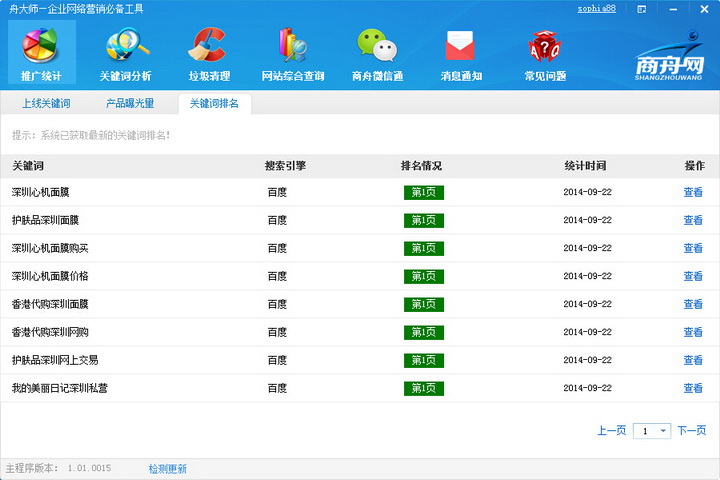Select keyword 深圳心机面膜

coord(40,192)
